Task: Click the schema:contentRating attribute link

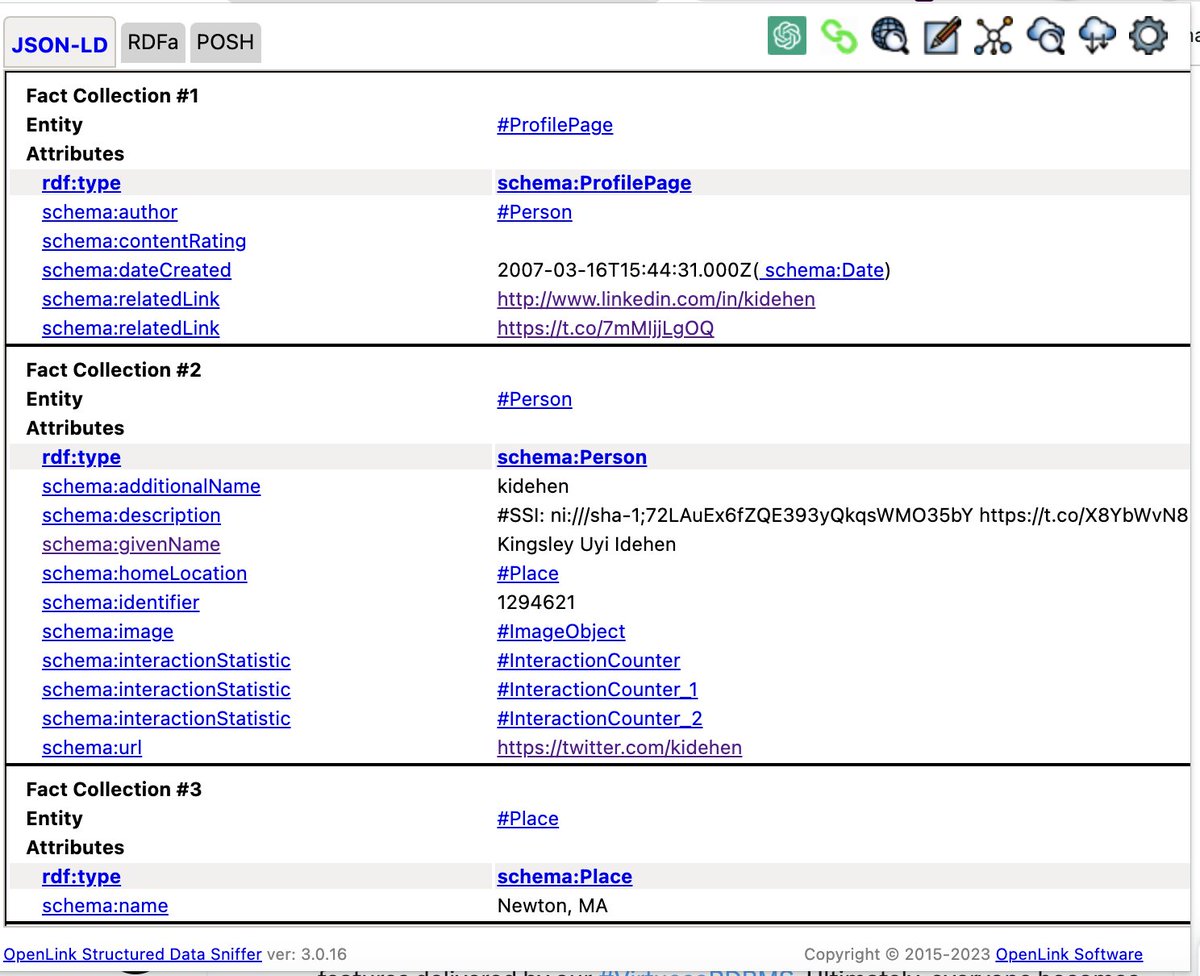Action: tap(144, 241)
